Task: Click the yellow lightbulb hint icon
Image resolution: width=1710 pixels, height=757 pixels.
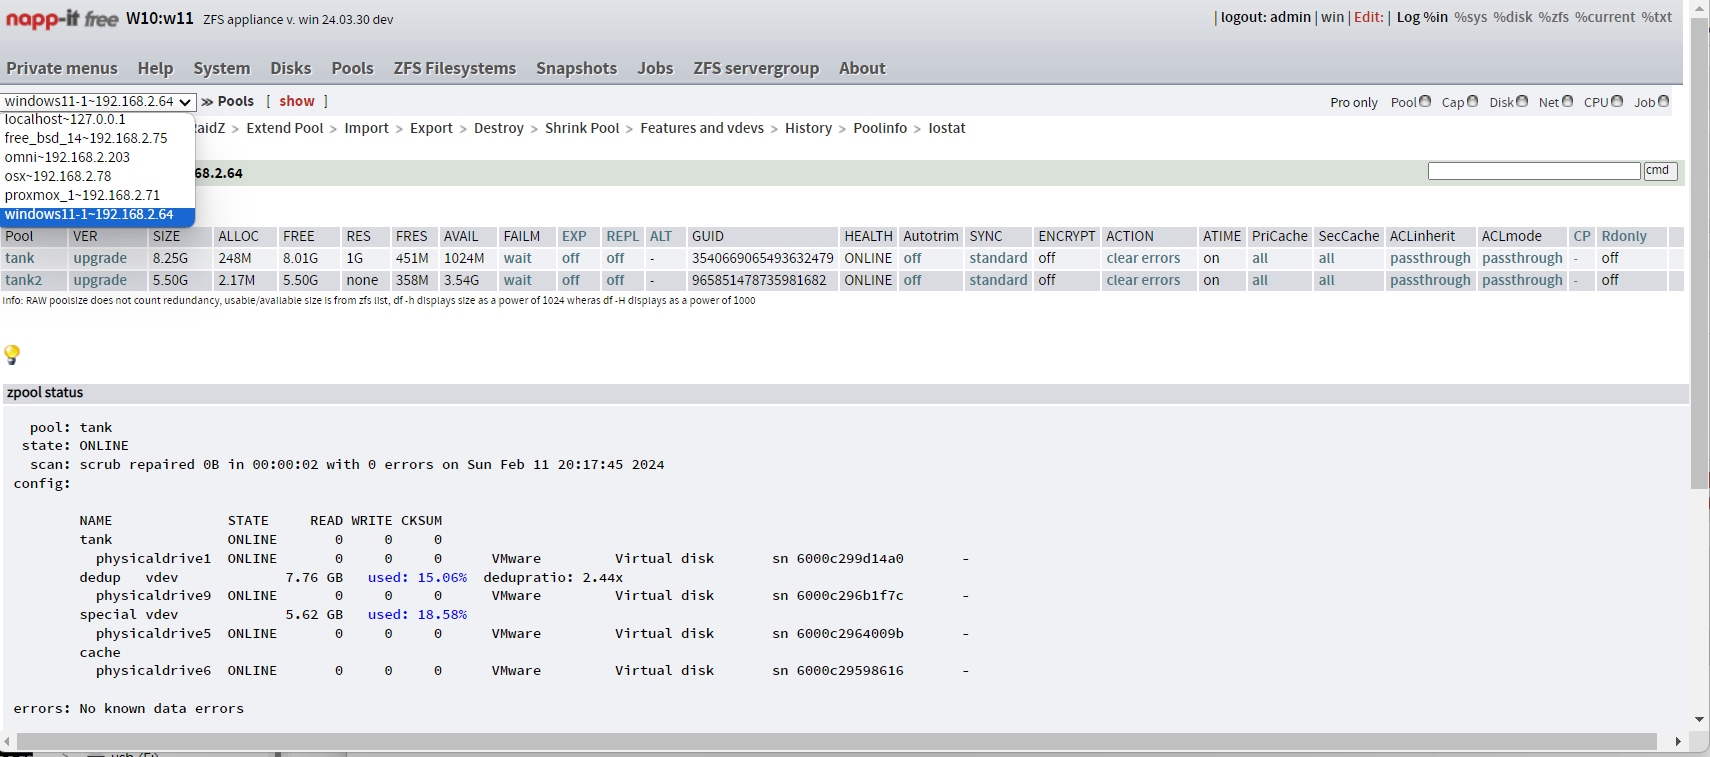Action: (x=12, y=354)
